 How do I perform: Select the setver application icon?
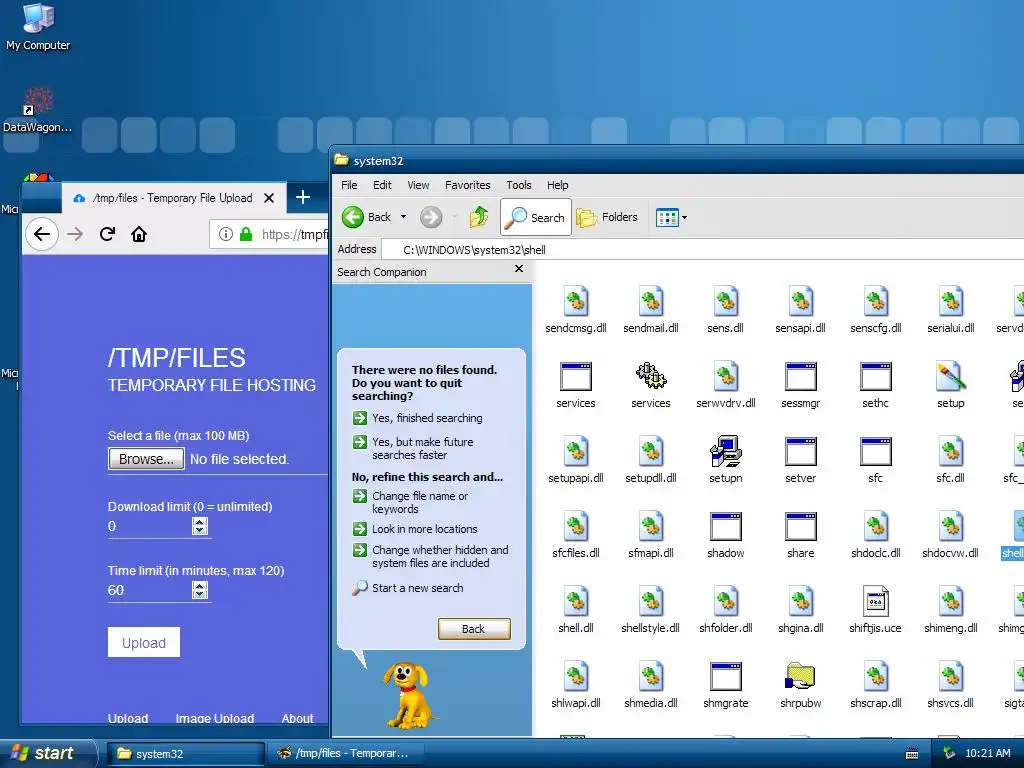[x=801, y=460]
